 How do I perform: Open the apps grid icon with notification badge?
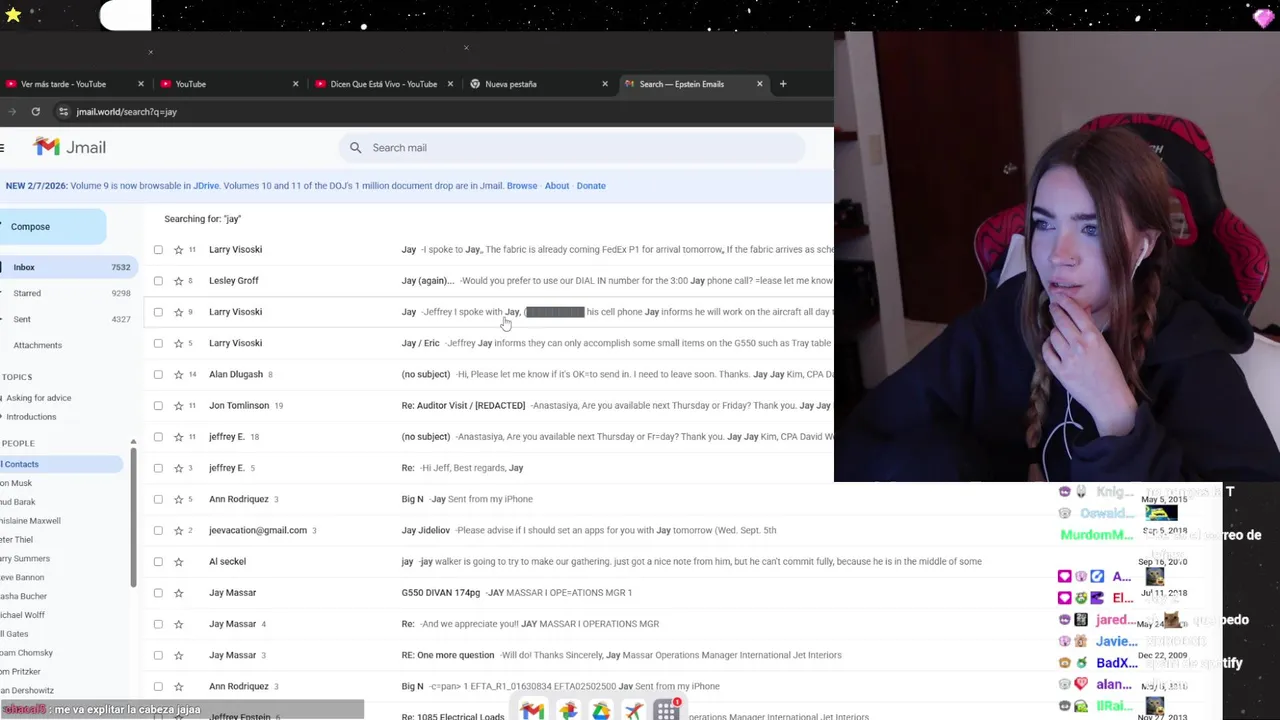[x=667, y=709]
